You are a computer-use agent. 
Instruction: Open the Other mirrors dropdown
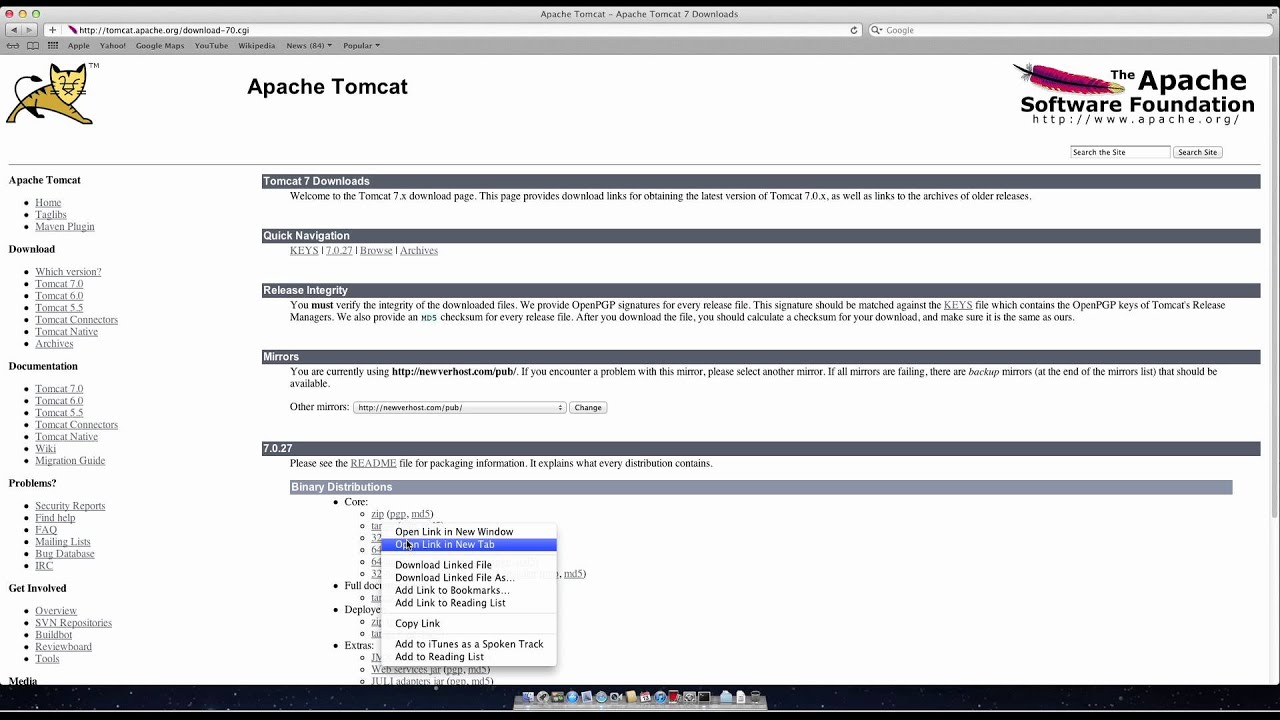click(459, 407)
